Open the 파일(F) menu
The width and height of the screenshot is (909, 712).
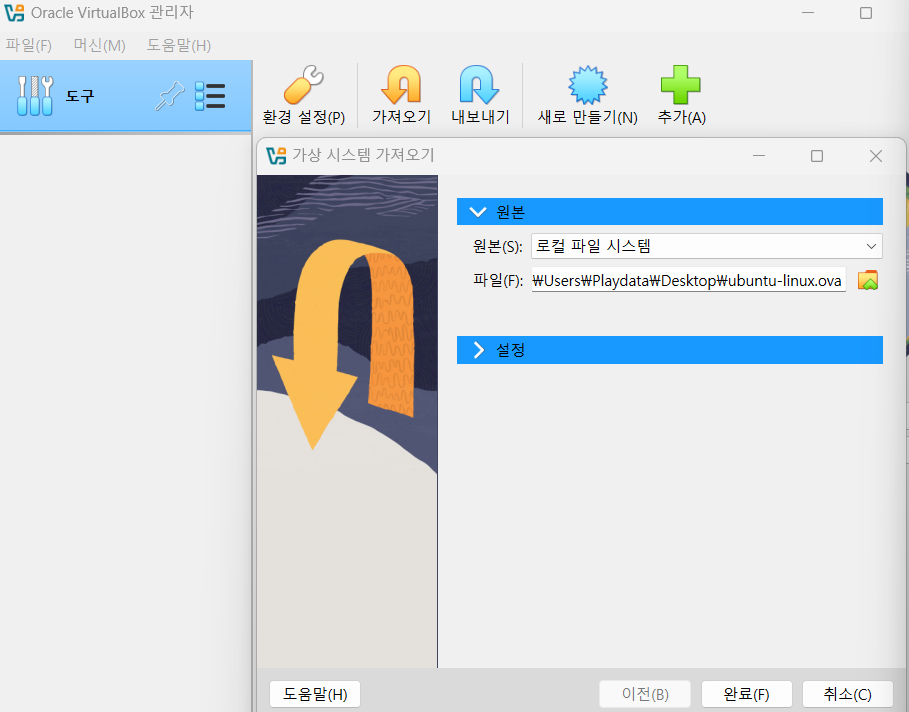point(28,45)
